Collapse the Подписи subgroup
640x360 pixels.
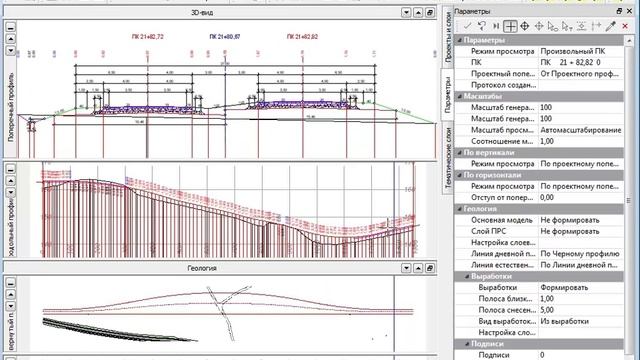pos(467,344)
